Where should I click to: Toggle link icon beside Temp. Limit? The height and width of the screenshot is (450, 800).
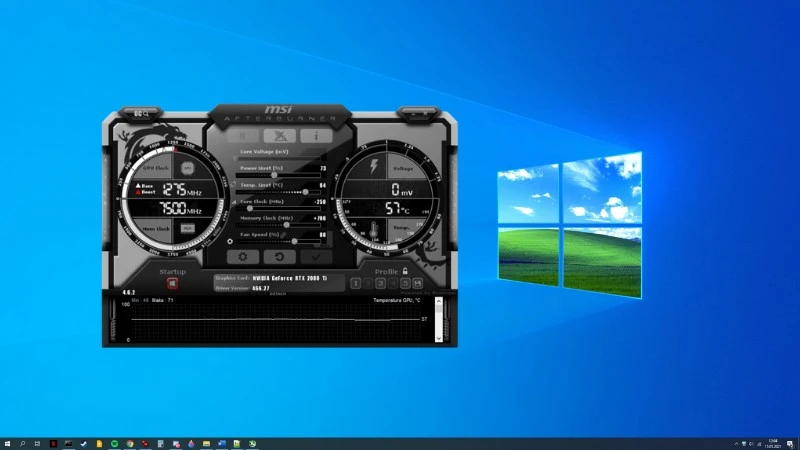[x=233, y=184]
